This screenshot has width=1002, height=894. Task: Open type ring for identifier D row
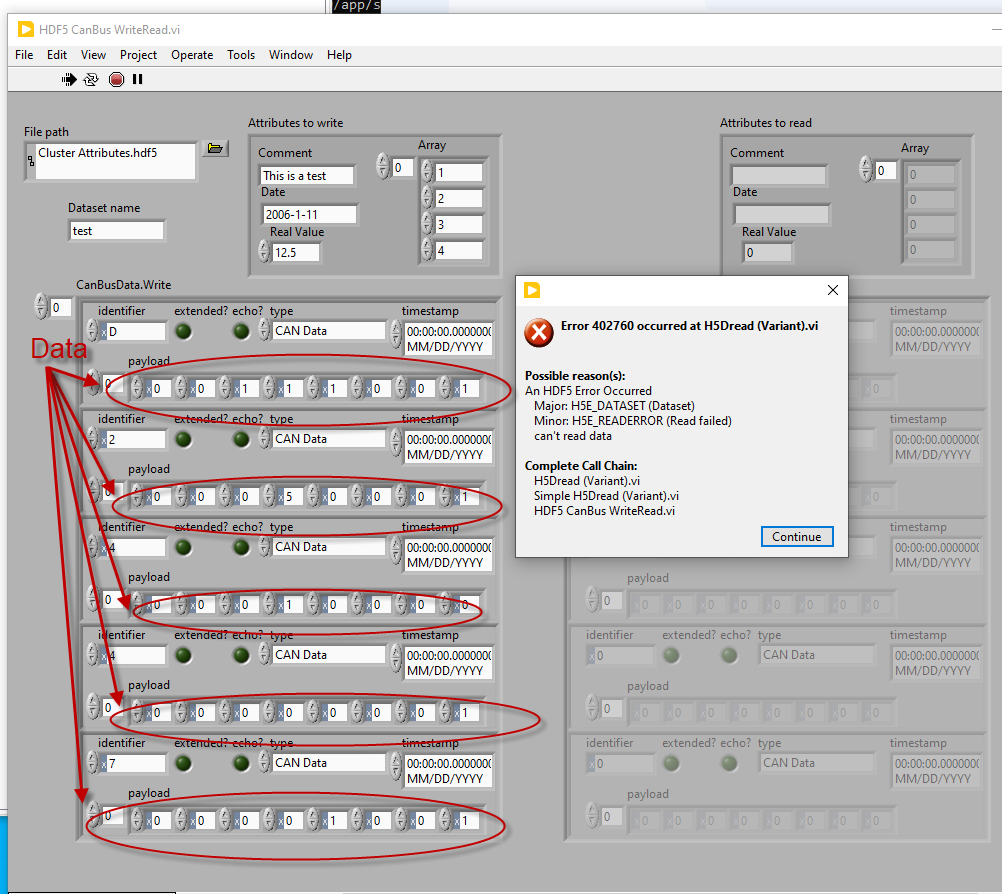(328, 331)
